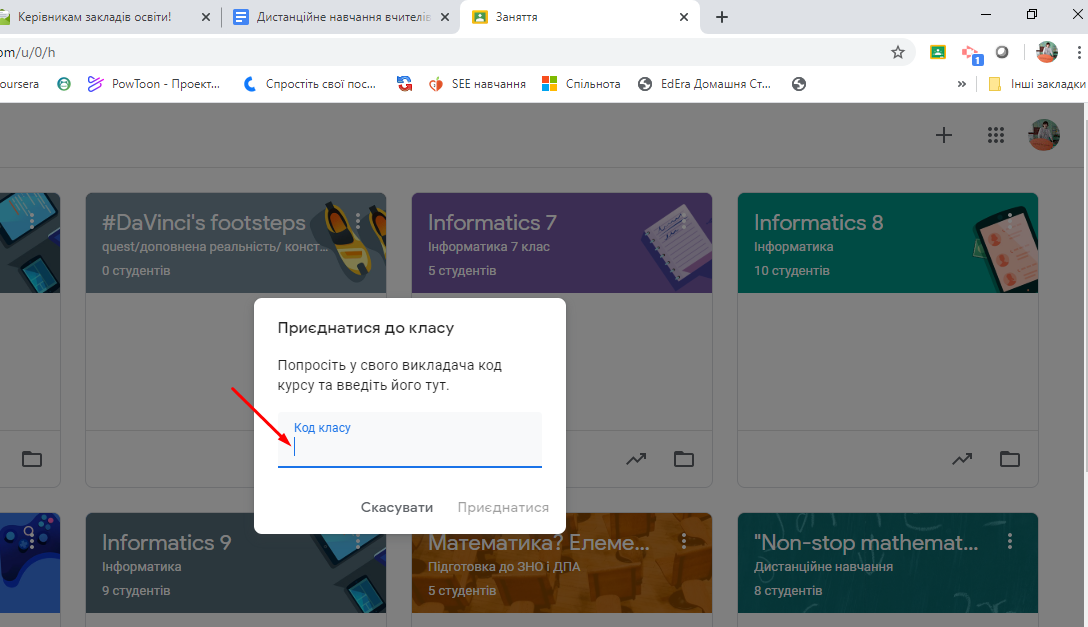This screenshot has height=627, width=1088.
Task: Click the Скасувати button
Action: (x=397, y=507)
